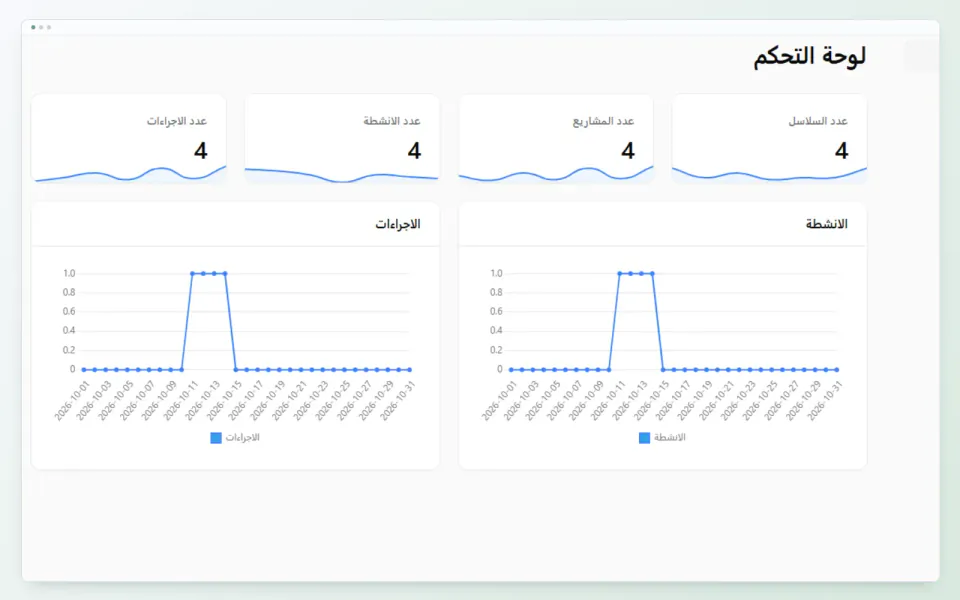Click the لوحة التحكم page heading
960x600 pixels.
click(809, 56)
